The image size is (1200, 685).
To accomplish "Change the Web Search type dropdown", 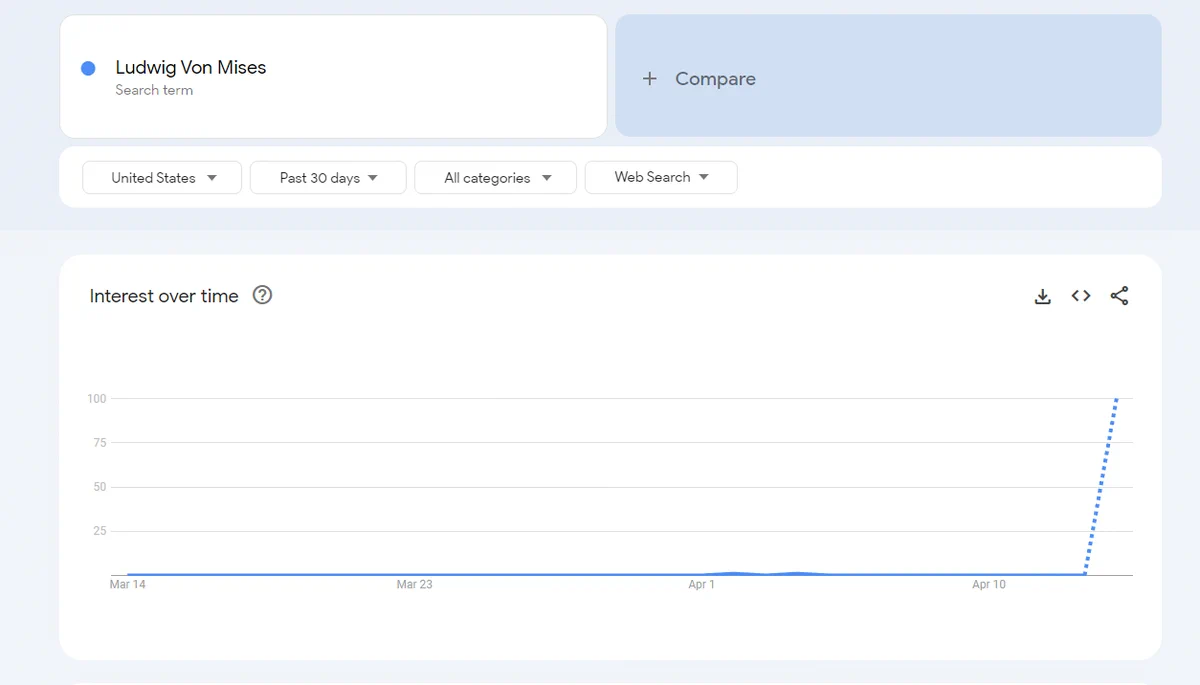I will click(661, 177).
